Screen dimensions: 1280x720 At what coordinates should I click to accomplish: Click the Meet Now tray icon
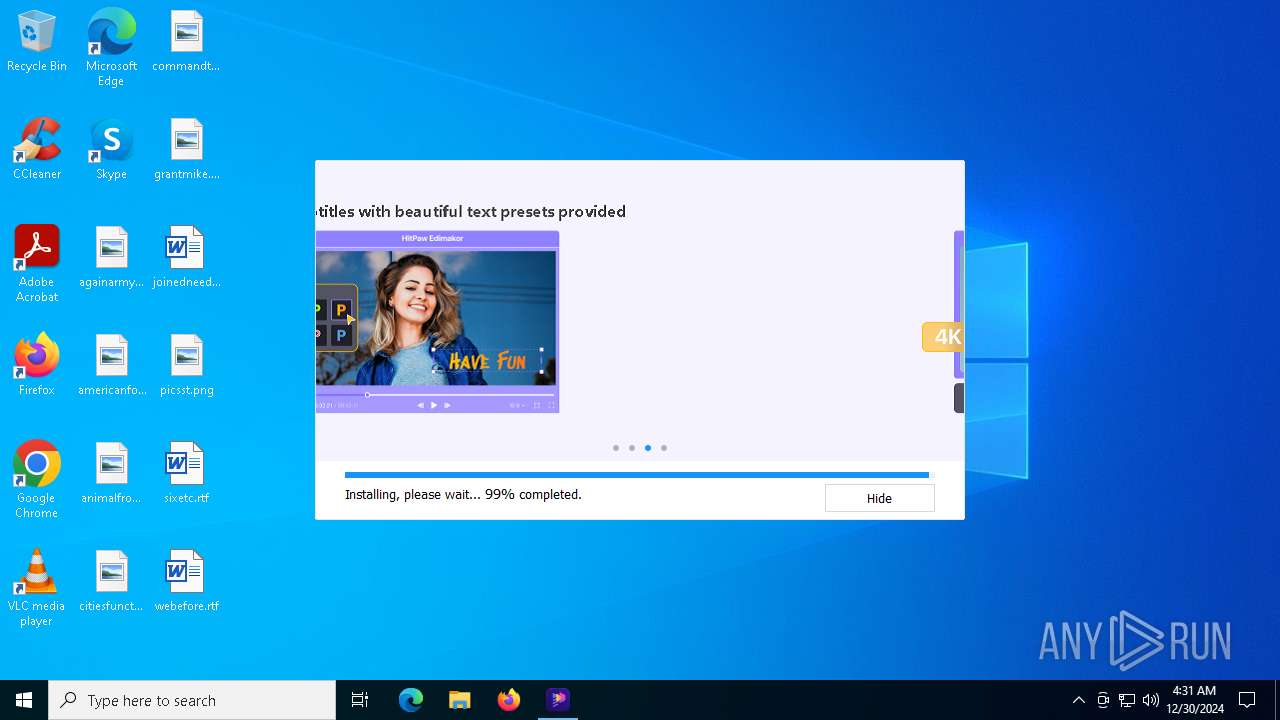pos(1103,700)
